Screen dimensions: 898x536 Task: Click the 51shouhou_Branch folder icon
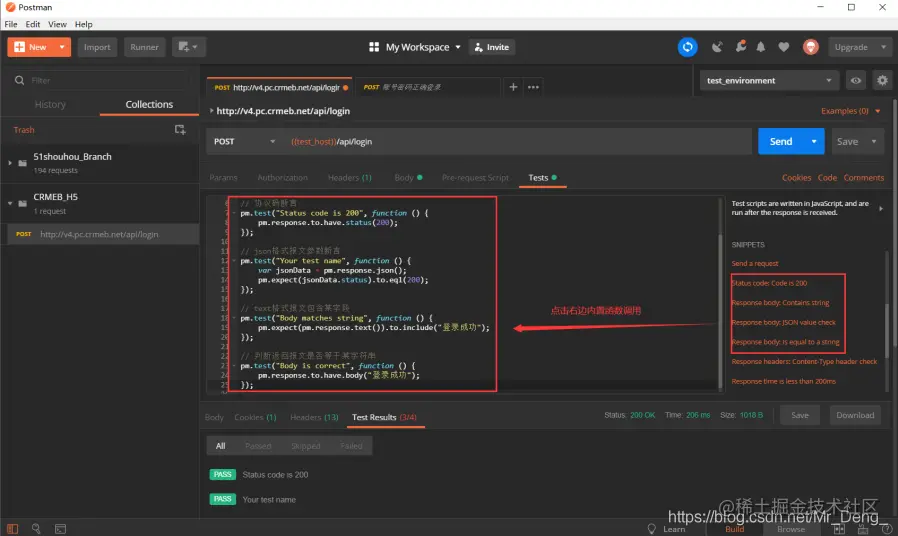(x=22, y=163)
